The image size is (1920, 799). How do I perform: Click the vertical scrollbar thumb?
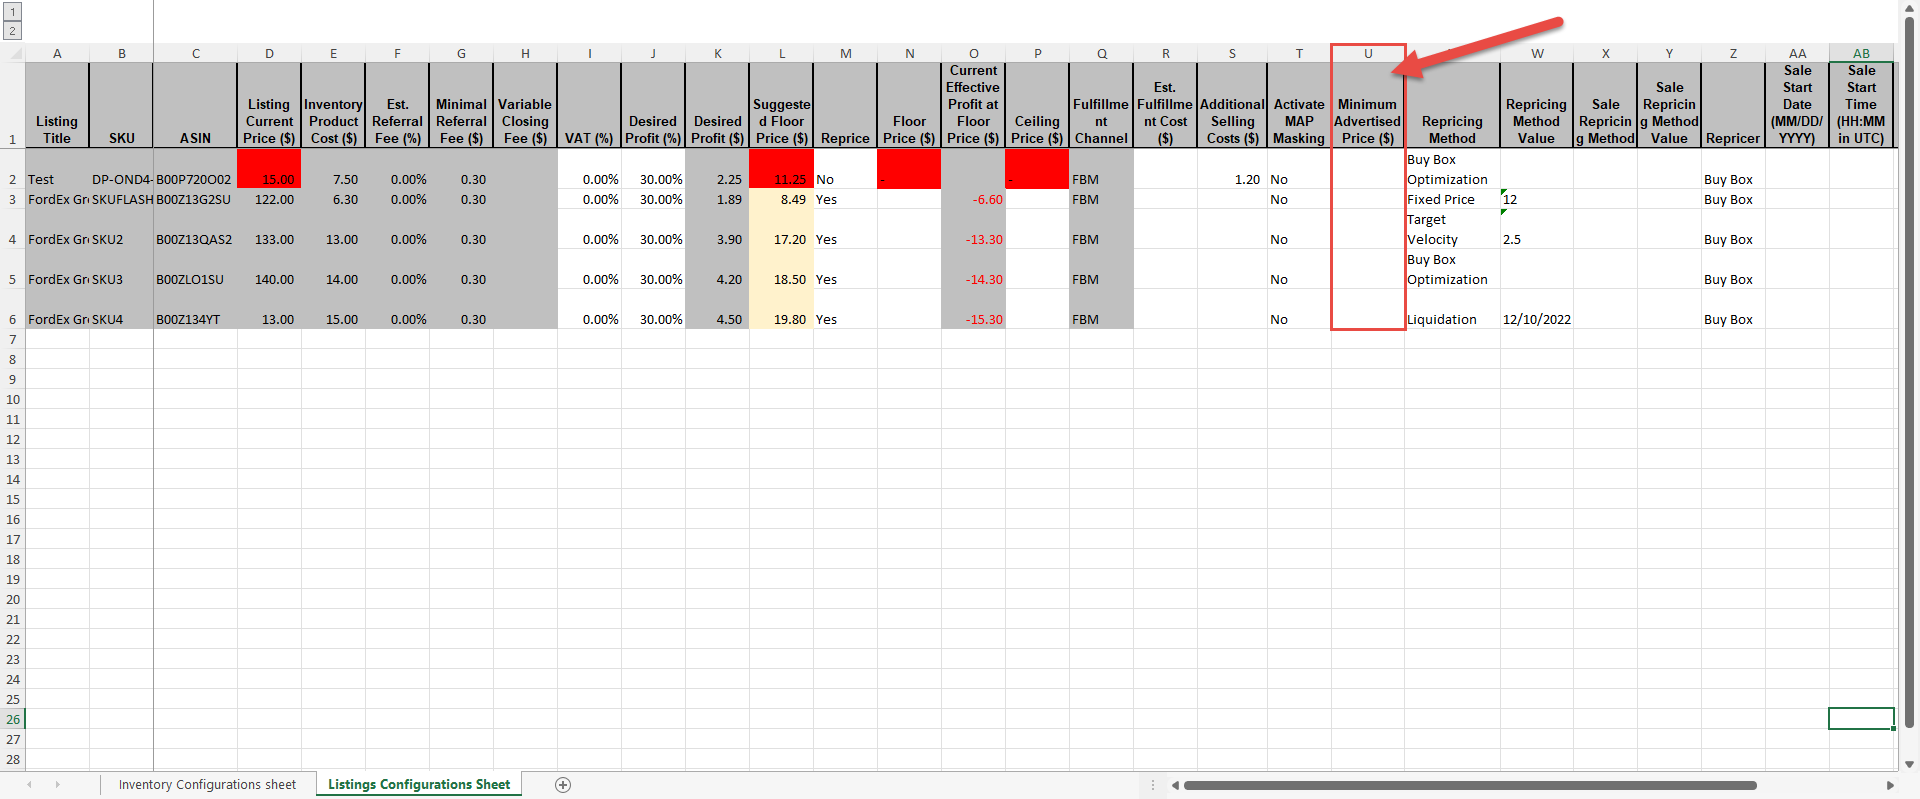[x=1909, y=372]
